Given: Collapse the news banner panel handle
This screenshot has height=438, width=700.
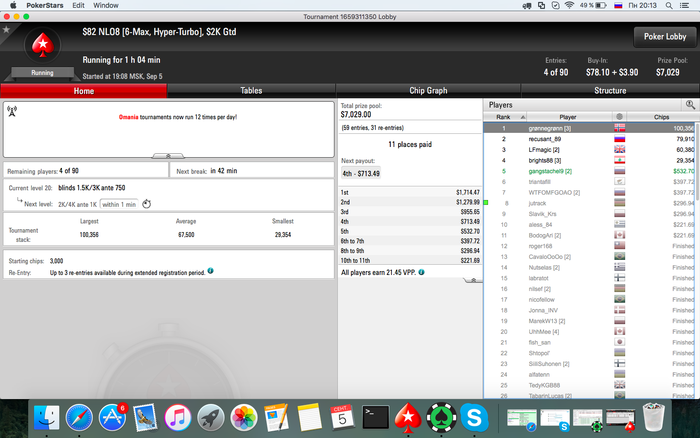Looking at the screenshot, I should 168,156.
